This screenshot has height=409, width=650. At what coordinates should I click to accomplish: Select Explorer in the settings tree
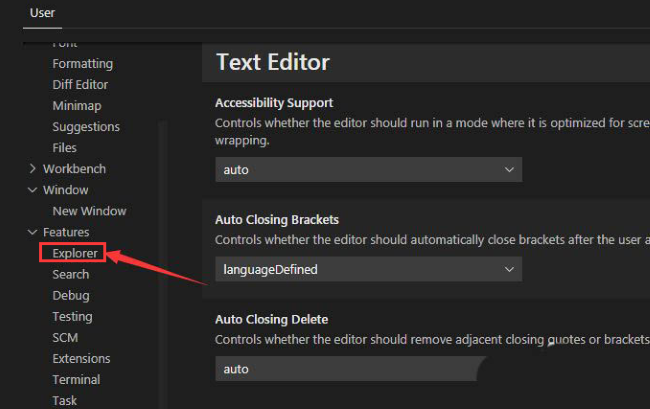[x=75, y=253]
